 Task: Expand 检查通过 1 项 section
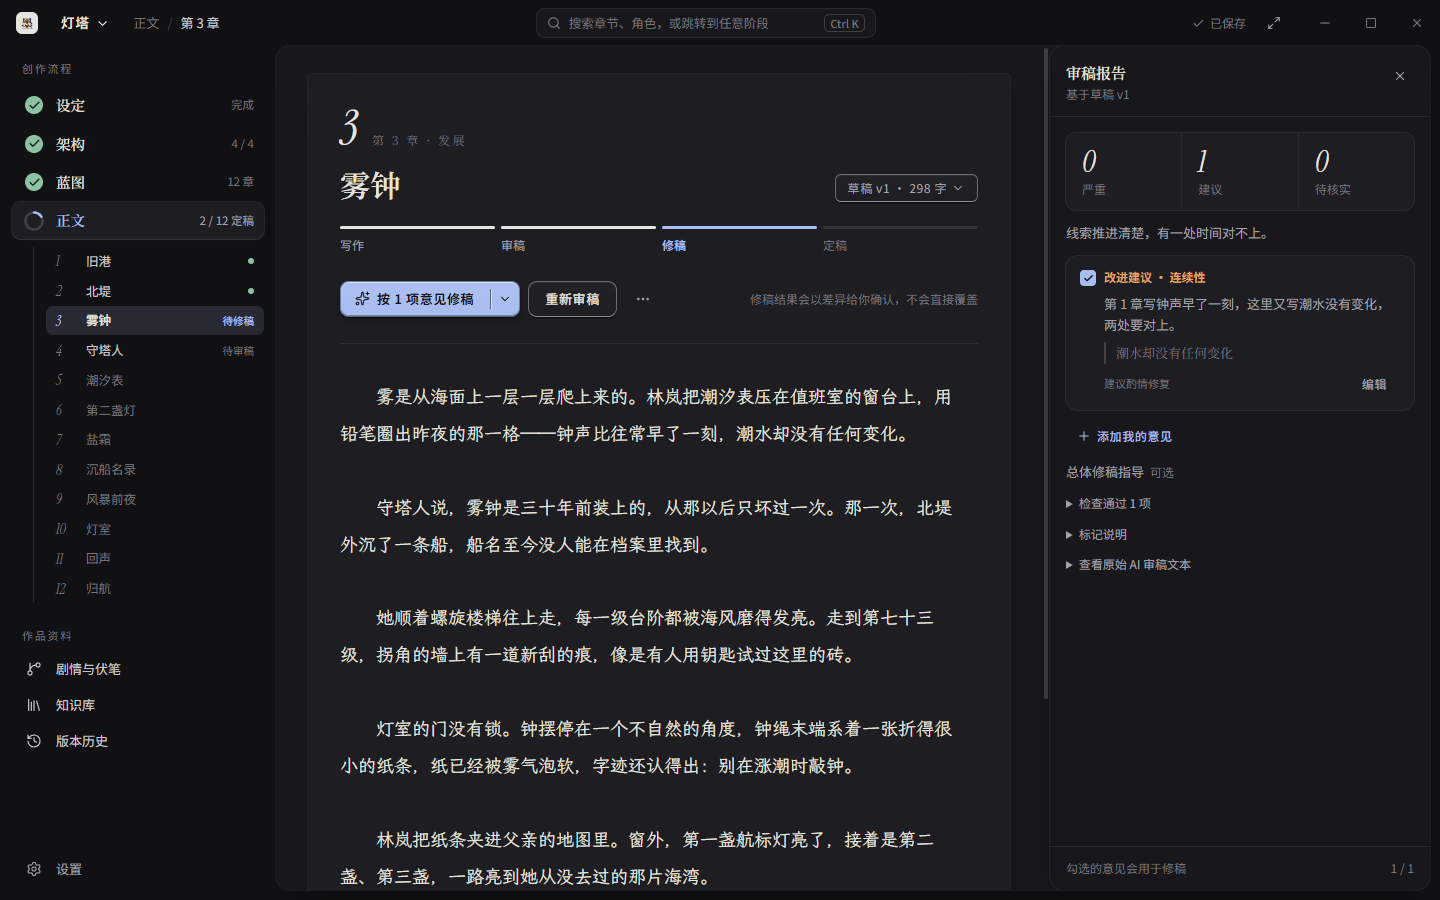pos(1109,504)
